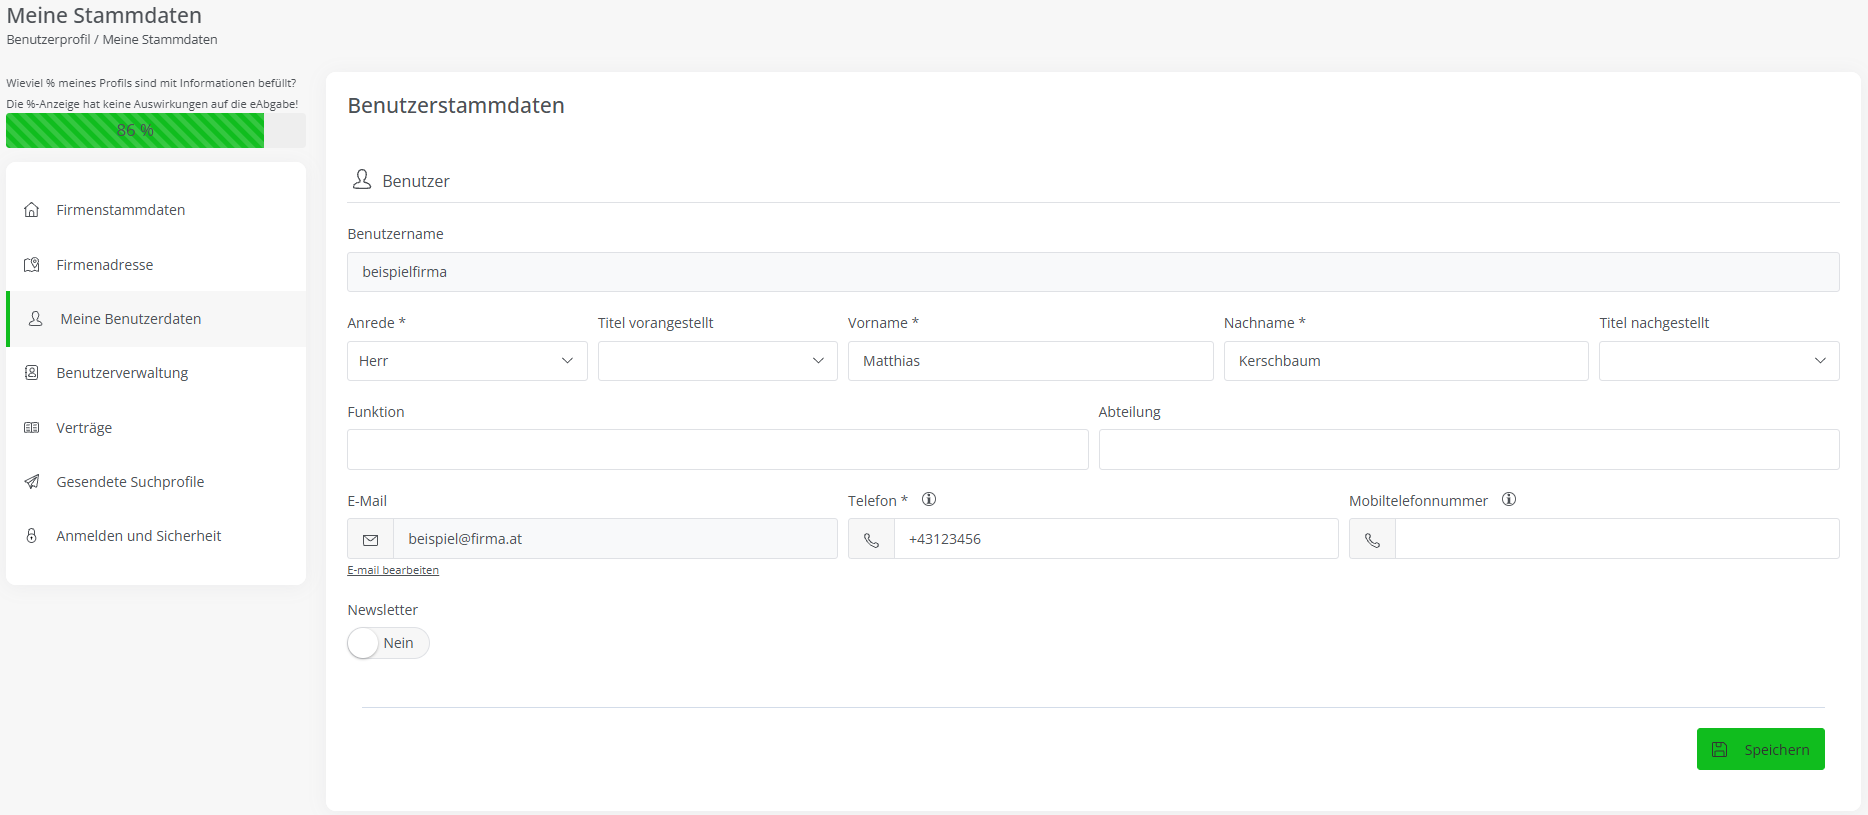Click the Firmenstammdaten house icon
The width and height of the screenshot is (1868, 815).
tap(32, 210)
